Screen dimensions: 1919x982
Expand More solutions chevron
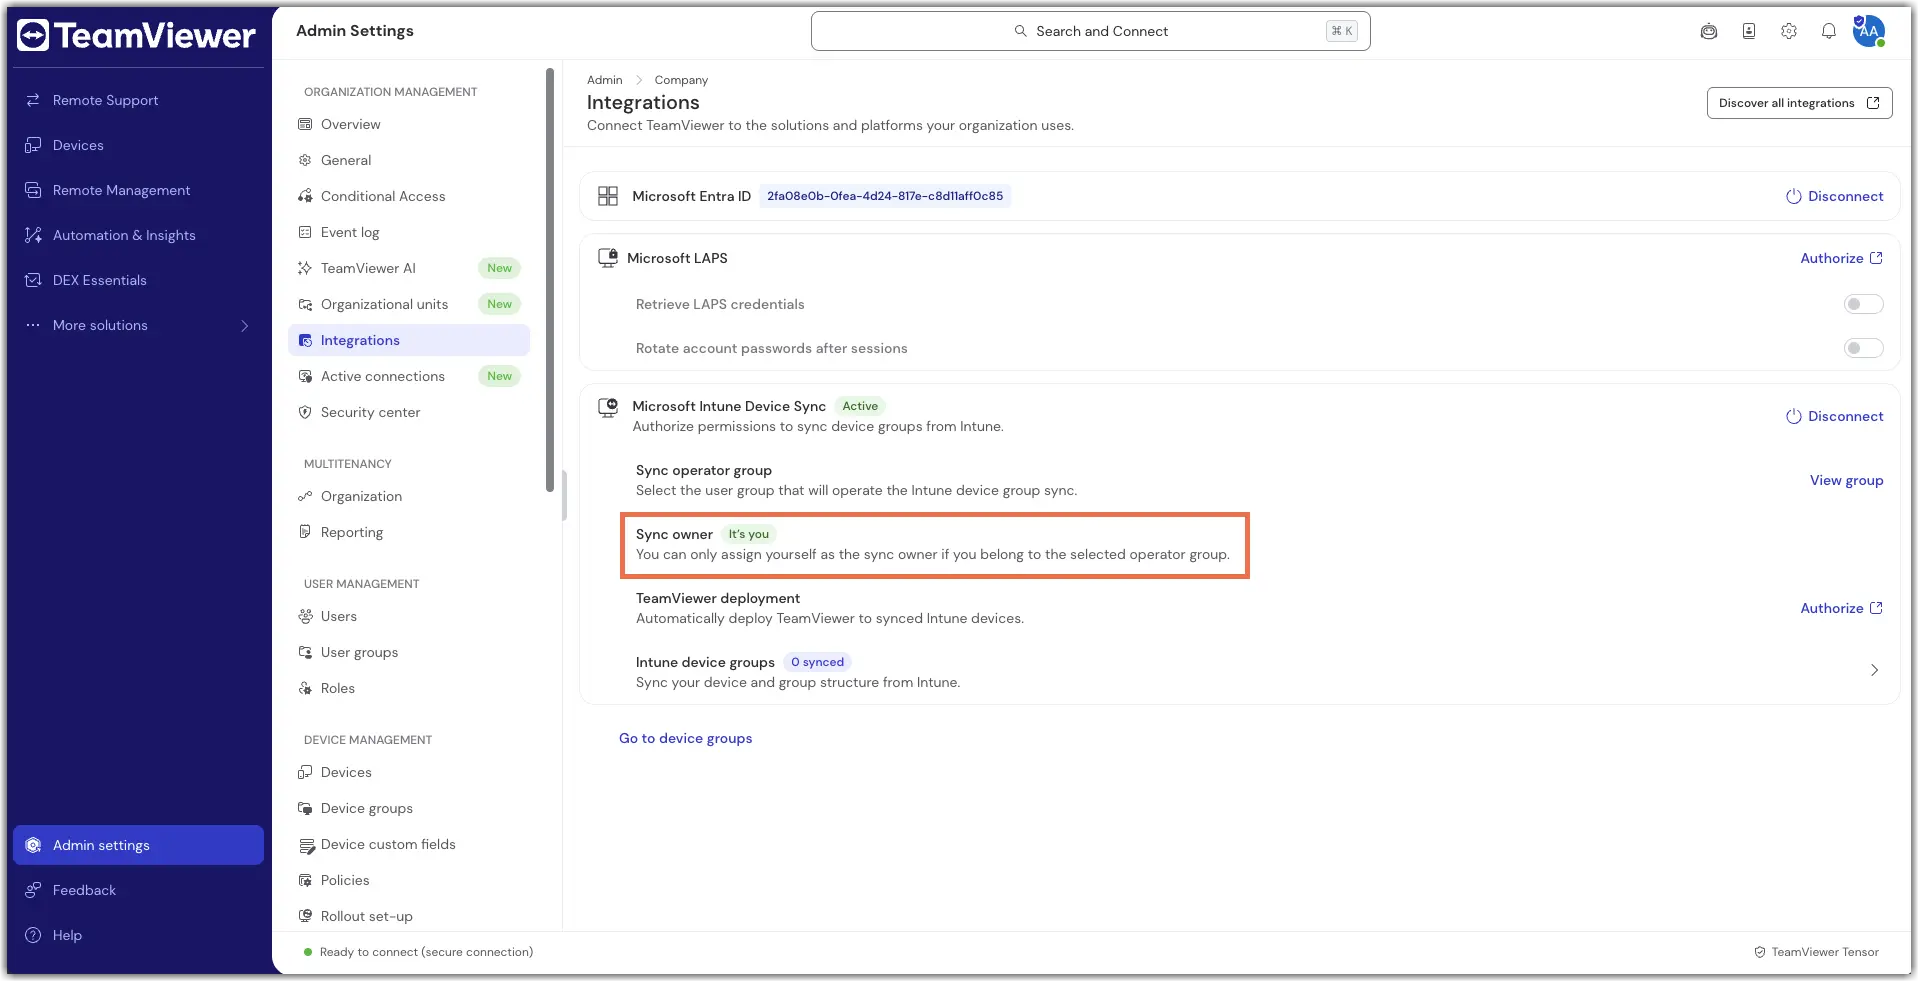click(245, 325)
